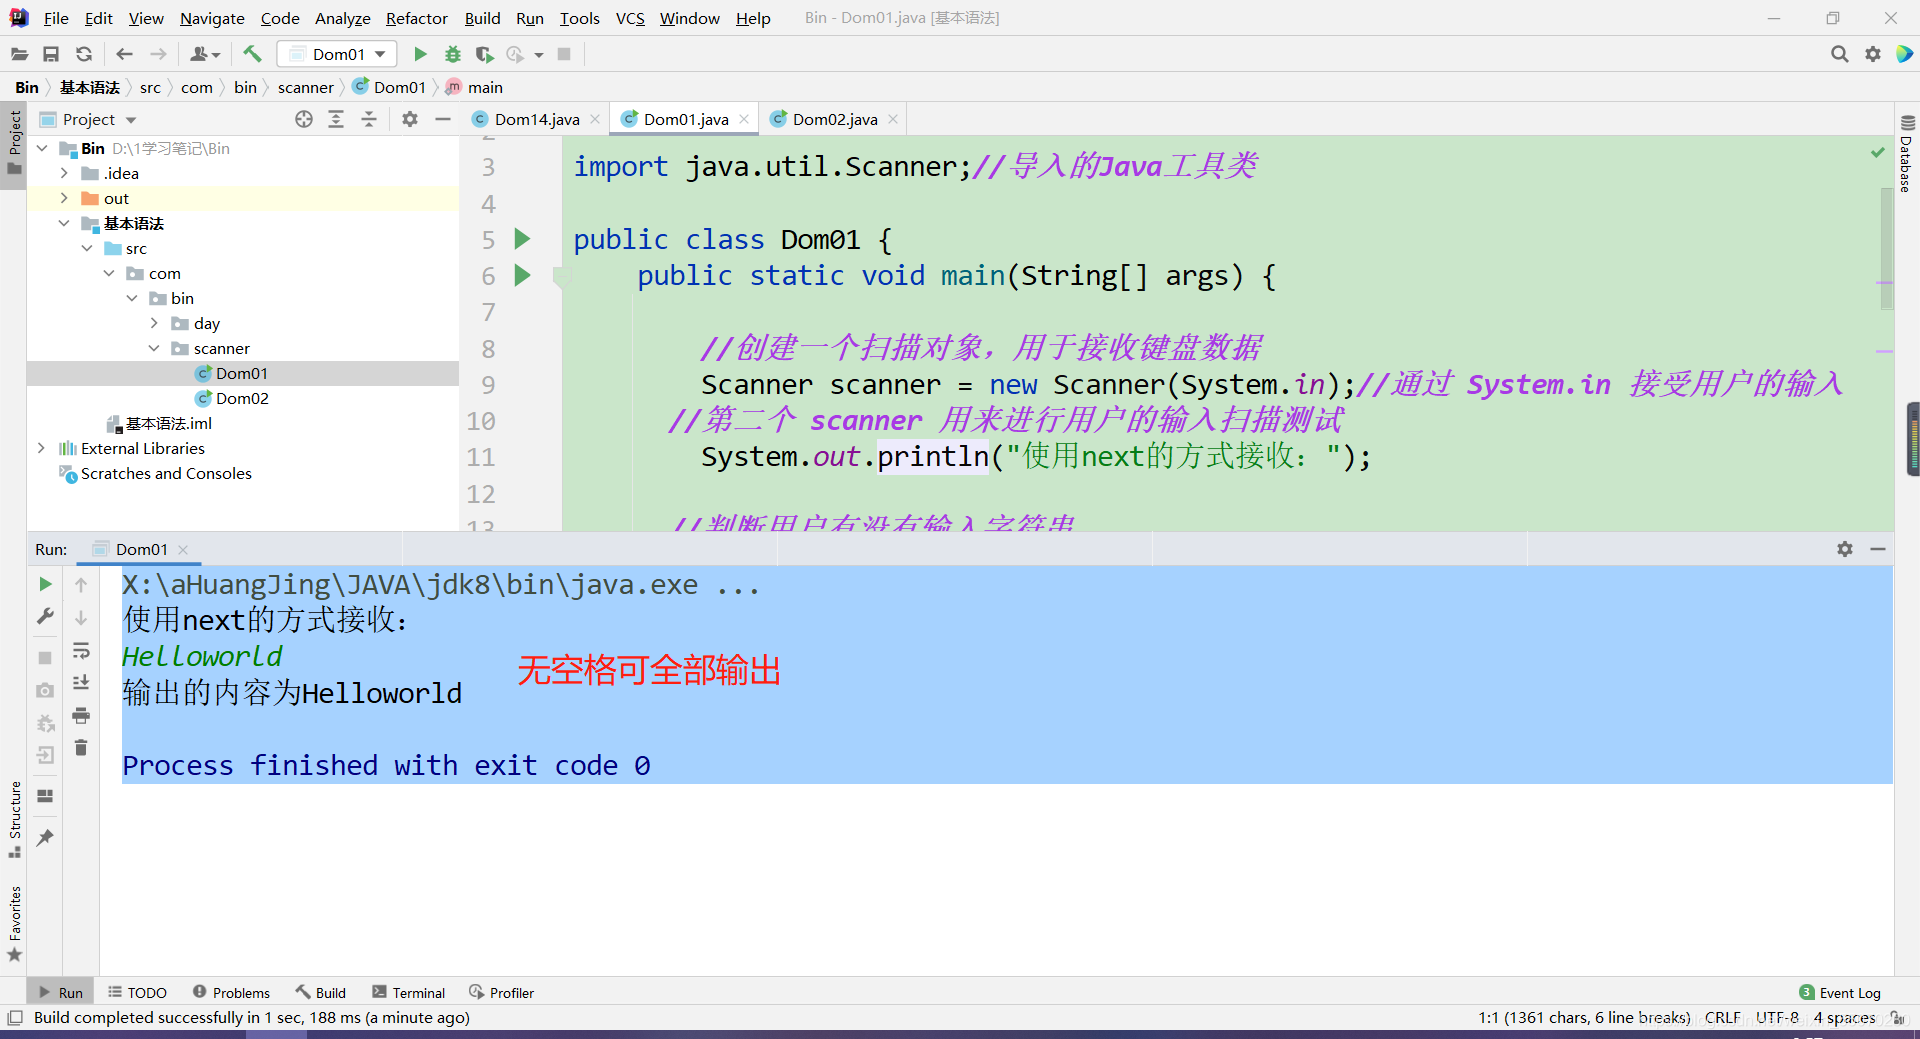Viewport: 1920px width, 1039px height.
Task: Click run gutter arrow beside main method
Action: pos(522,275)
